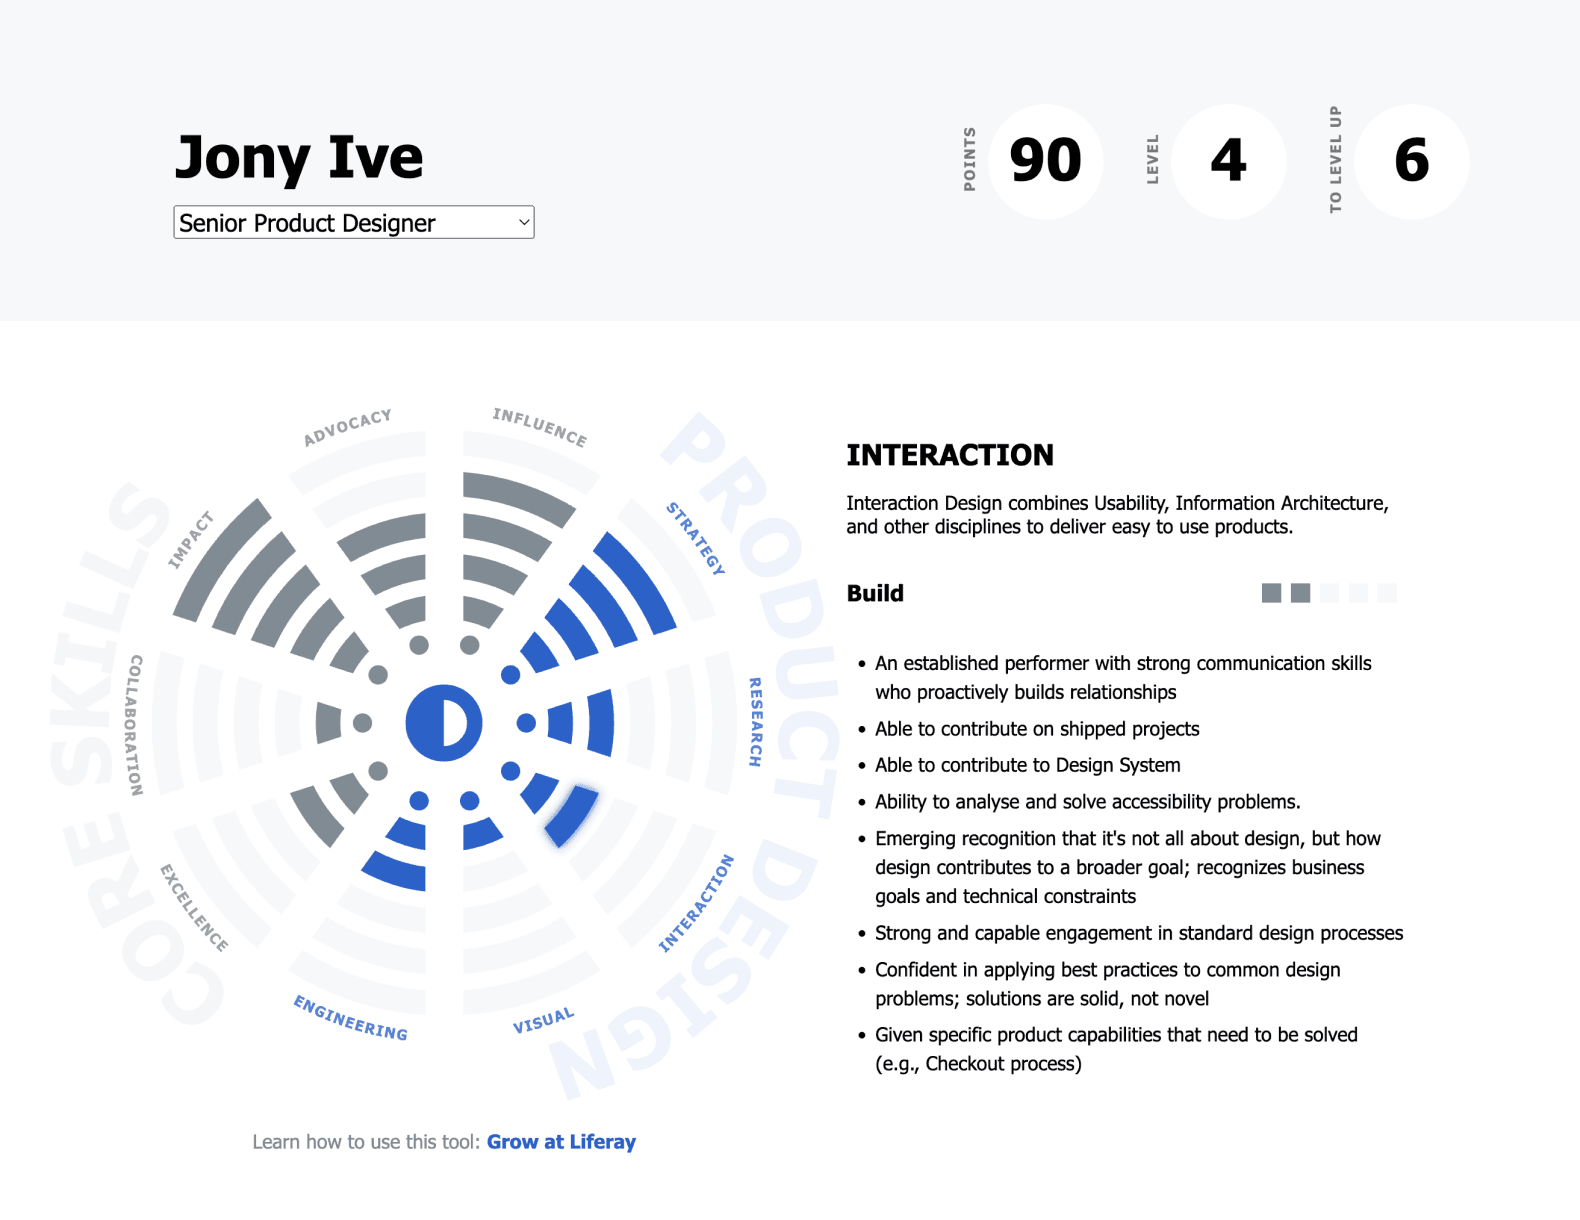Select the first-level blue Research arc
This screenshot has width=1580, height=1220.
coord(562,723)
